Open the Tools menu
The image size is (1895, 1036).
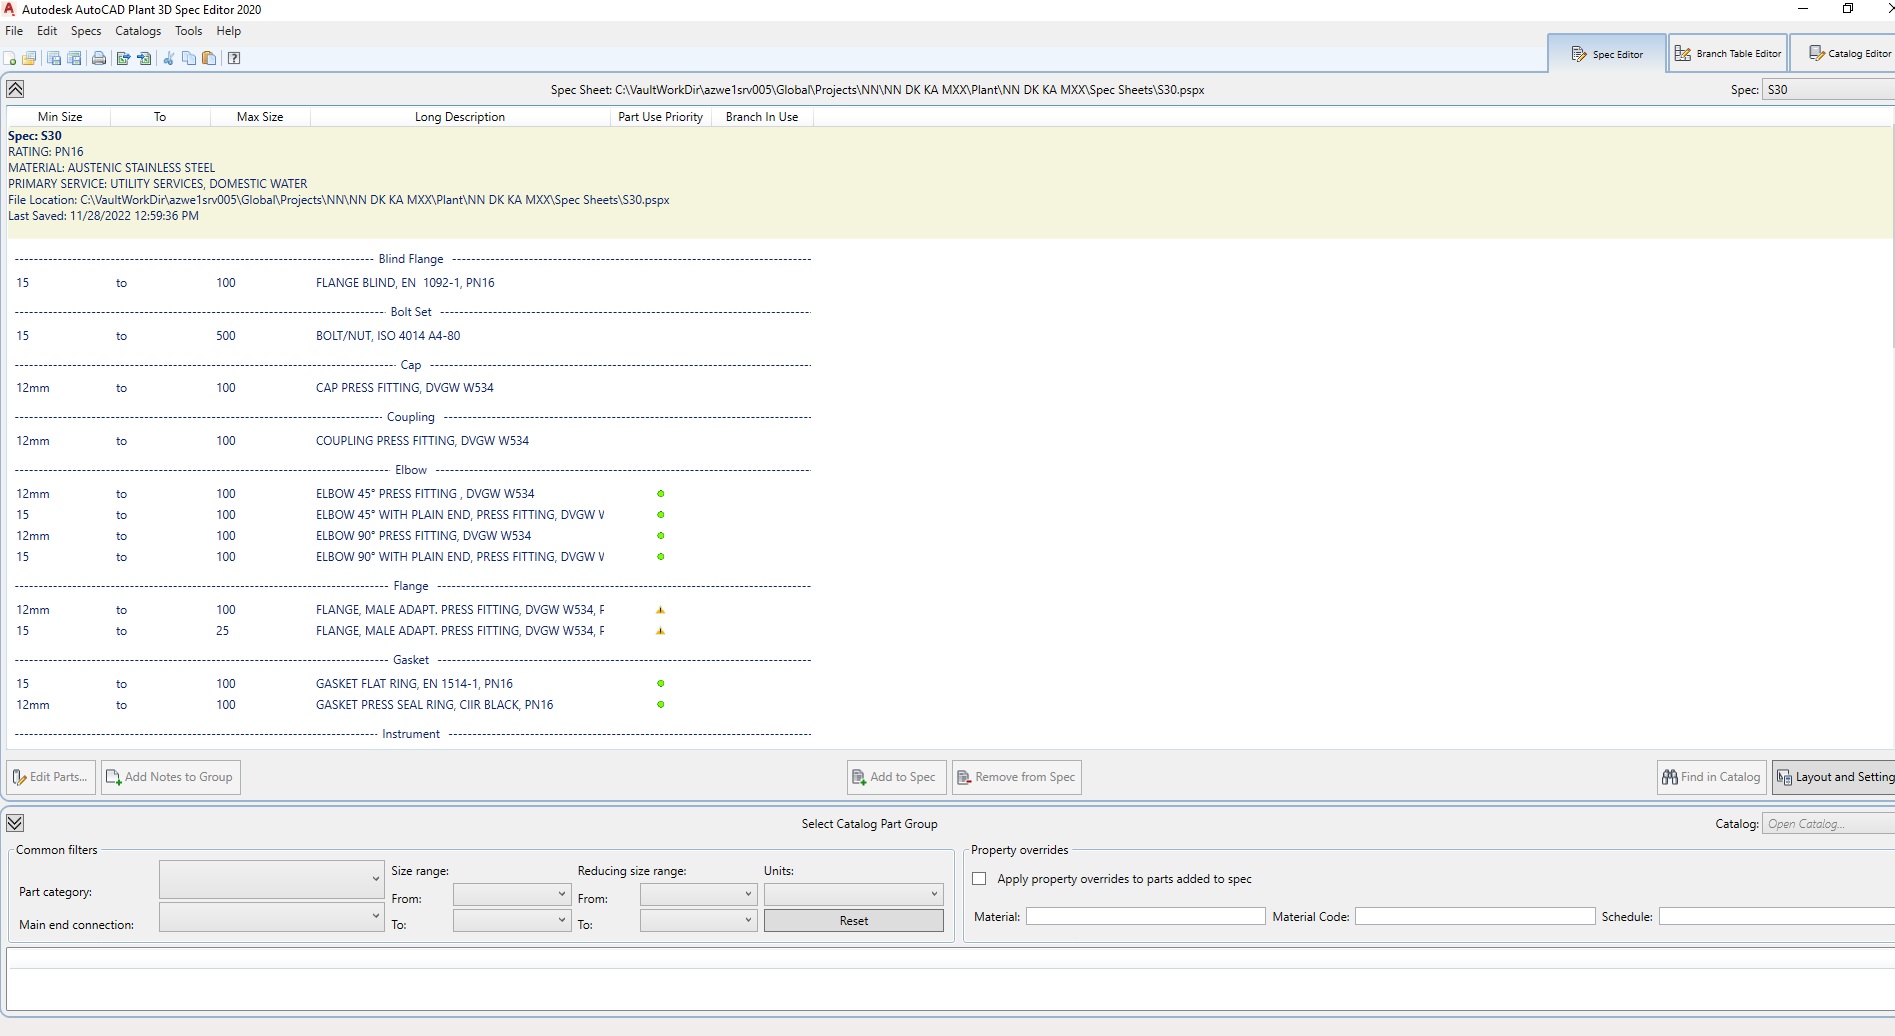coord(189,31)
